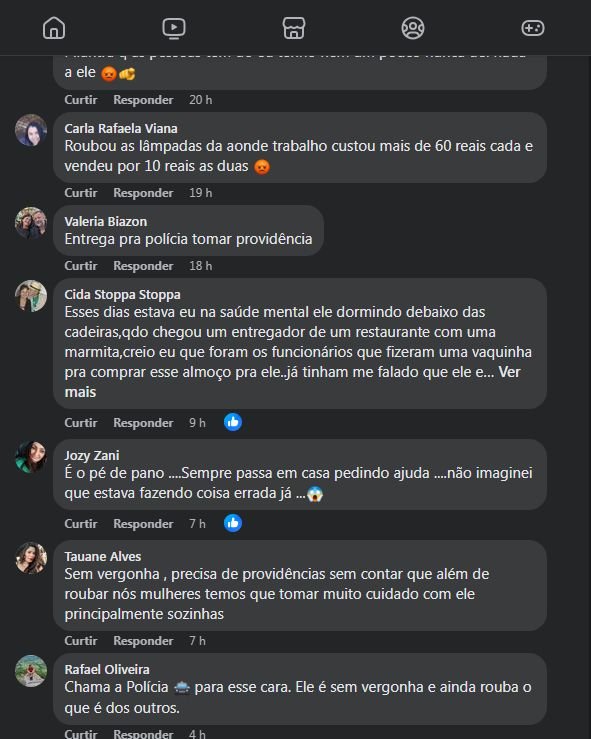
Task: Click Curtir under Tauane Alves's comment
Action: (81, 641)
